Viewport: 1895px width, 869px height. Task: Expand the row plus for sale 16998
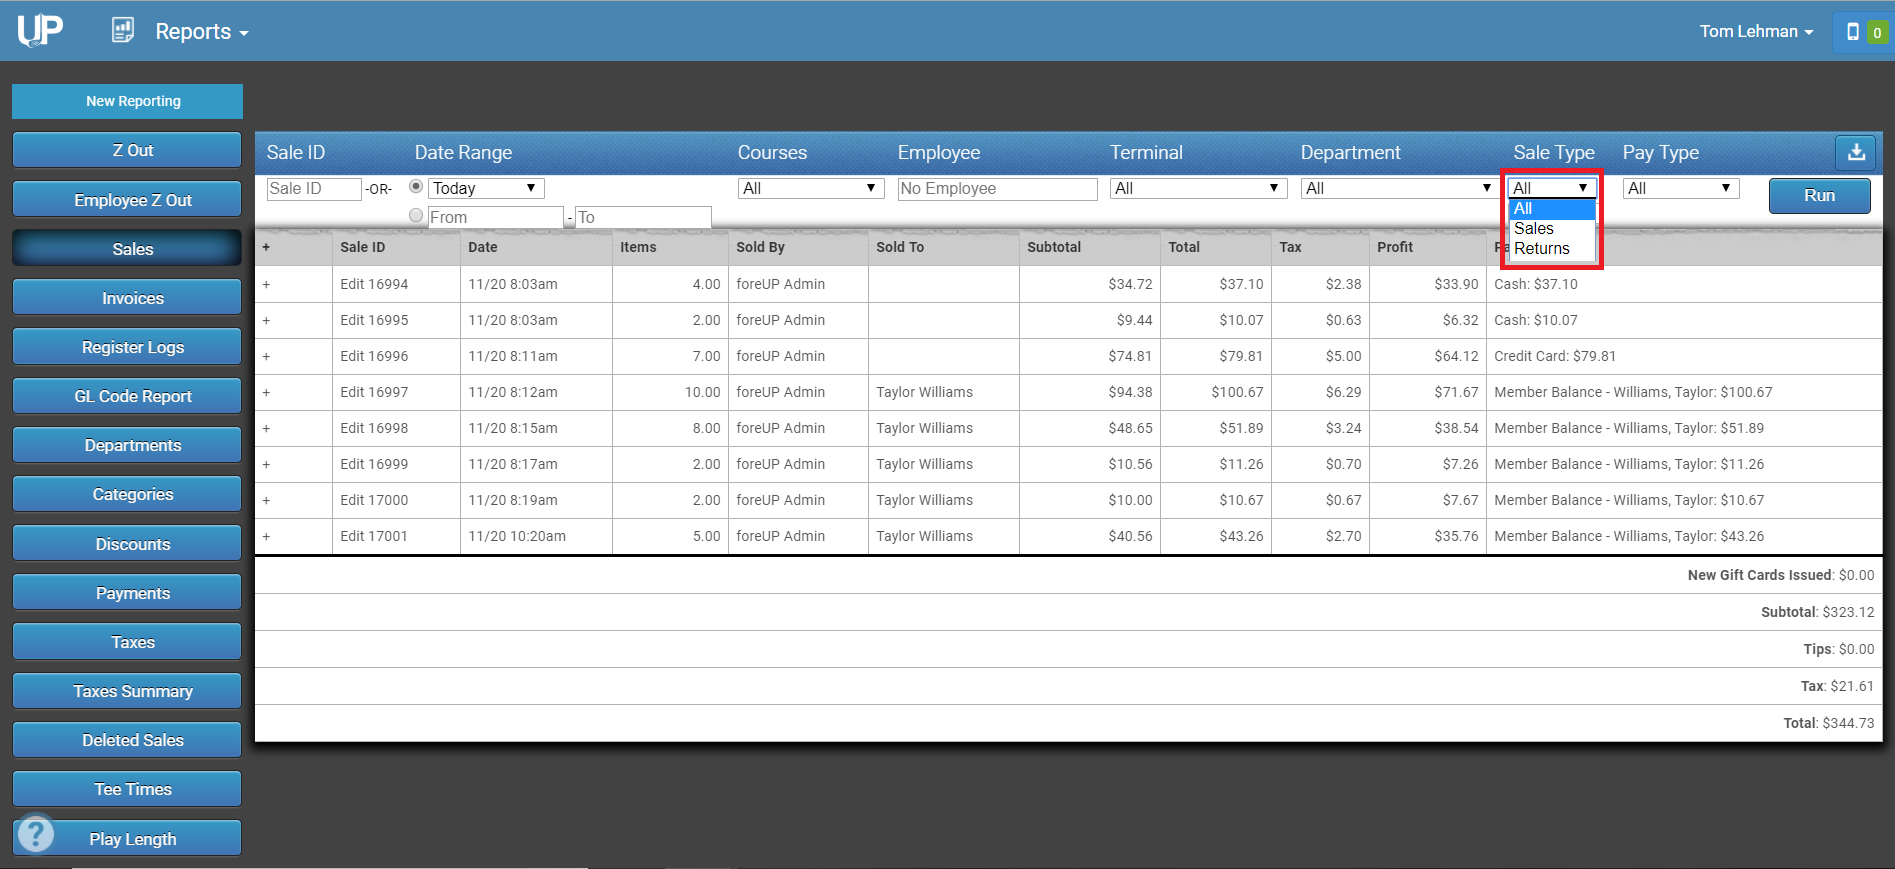pyautogui.click(x=267, y=428)
